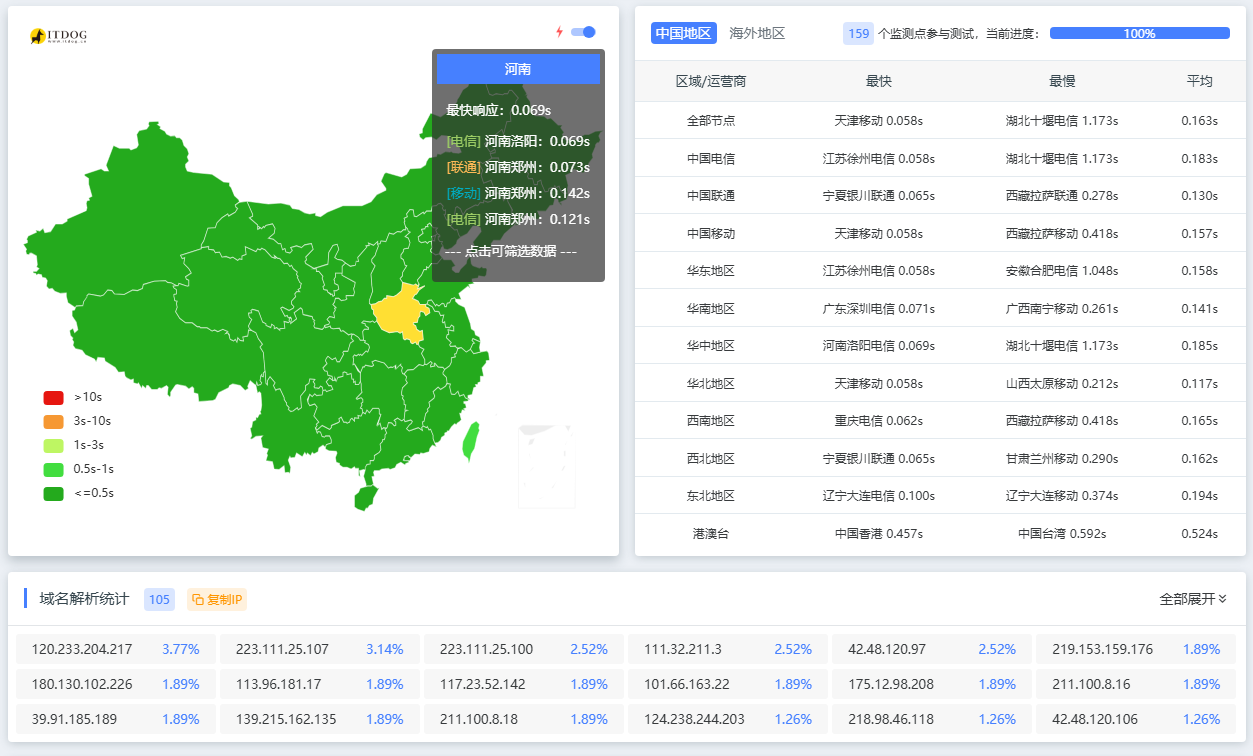The width and height of the screenshot is (1253, 756).
Task: Click the 100% progress bar
Action: [1139, 33]
